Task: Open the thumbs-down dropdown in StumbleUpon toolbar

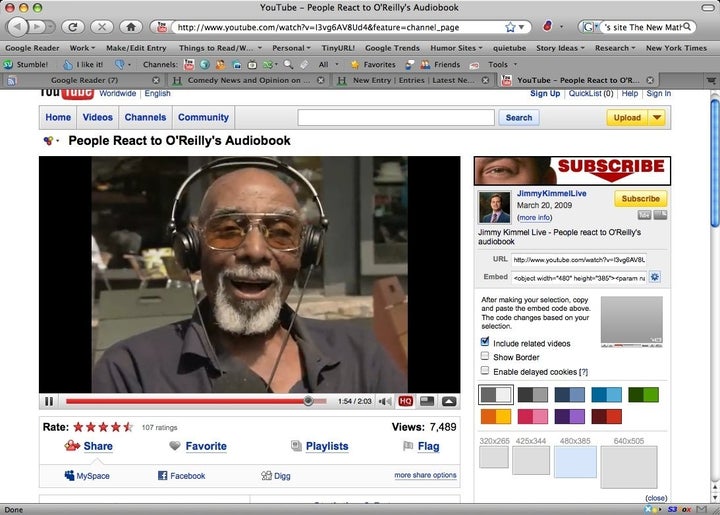Action: coord(123,65)
